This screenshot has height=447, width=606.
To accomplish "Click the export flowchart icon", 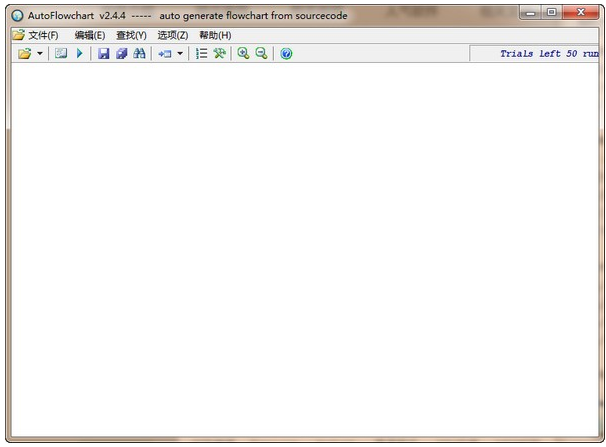I will tap(164, 54).
